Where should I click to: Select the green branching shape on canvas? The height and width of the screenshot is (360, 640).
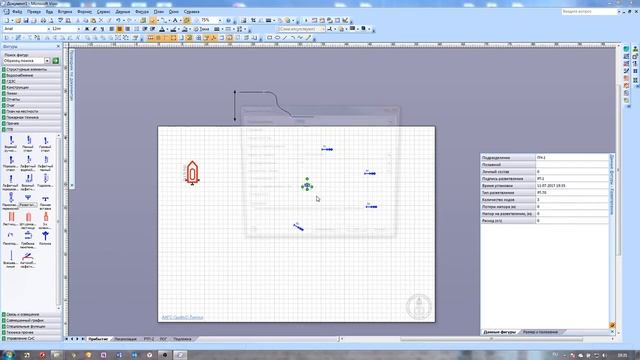[x=307, y=186]
